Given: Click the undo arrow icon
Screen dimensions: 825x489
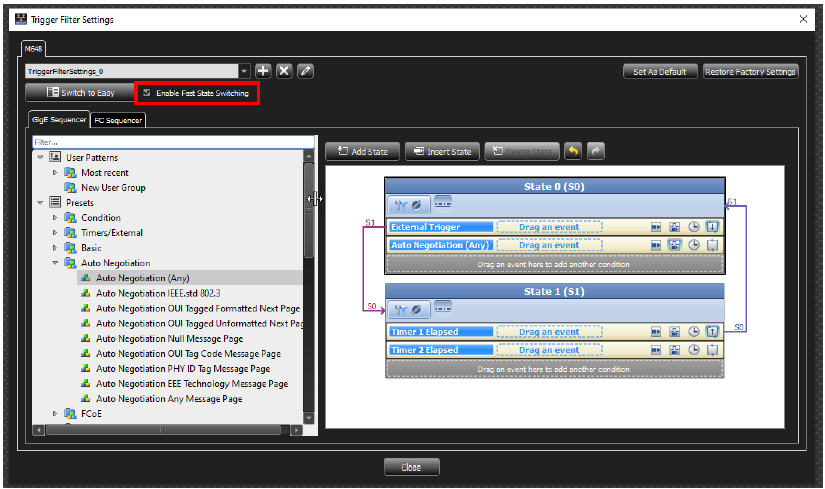Looking at the screenshot, I should coord(574,151).
